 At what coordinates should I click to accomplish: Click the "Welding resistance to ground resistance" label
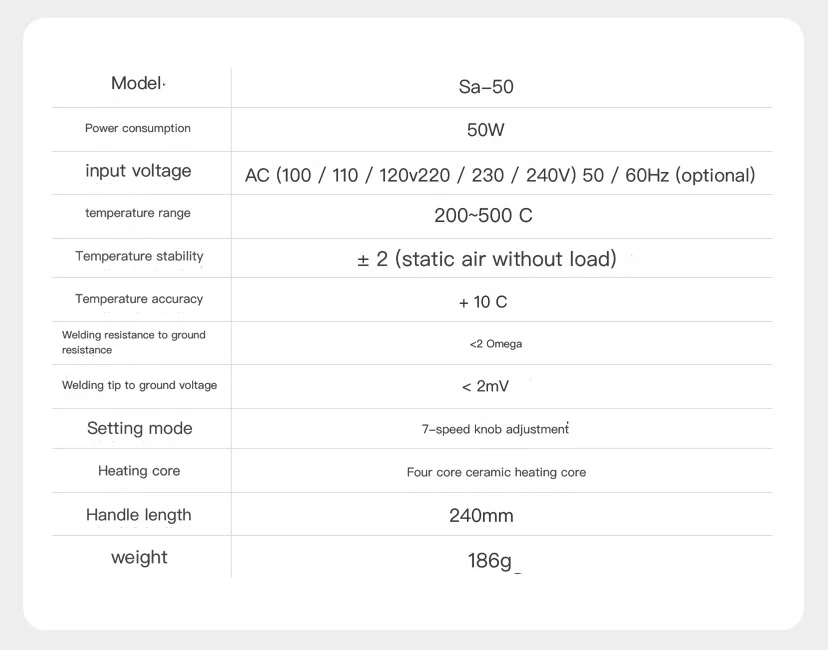click(x=133, y=342)
